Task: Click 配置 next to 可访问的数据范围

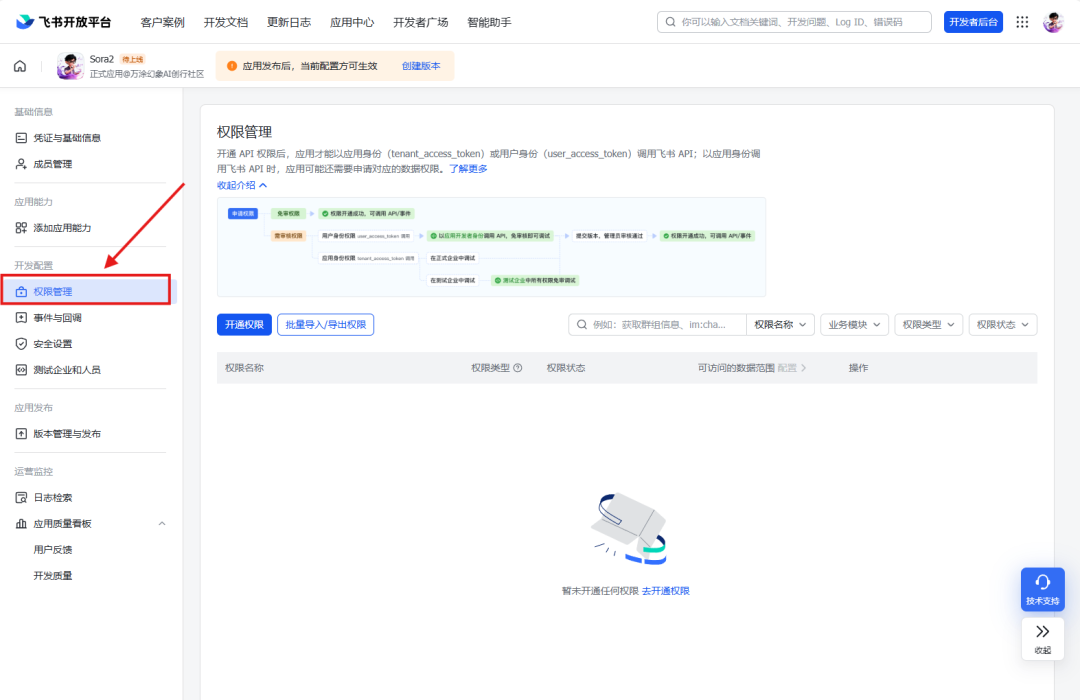Action: tap(791, 368)
